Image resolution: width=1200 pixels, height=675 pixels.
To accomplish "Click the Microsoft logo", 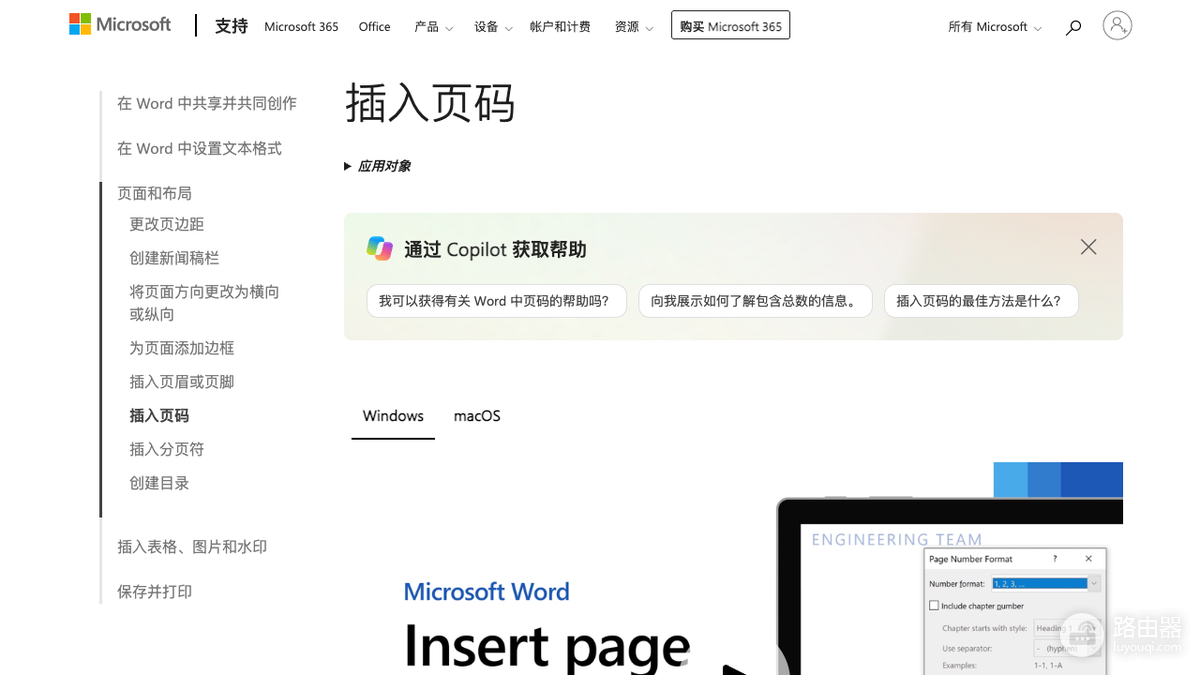I will 120,25.
